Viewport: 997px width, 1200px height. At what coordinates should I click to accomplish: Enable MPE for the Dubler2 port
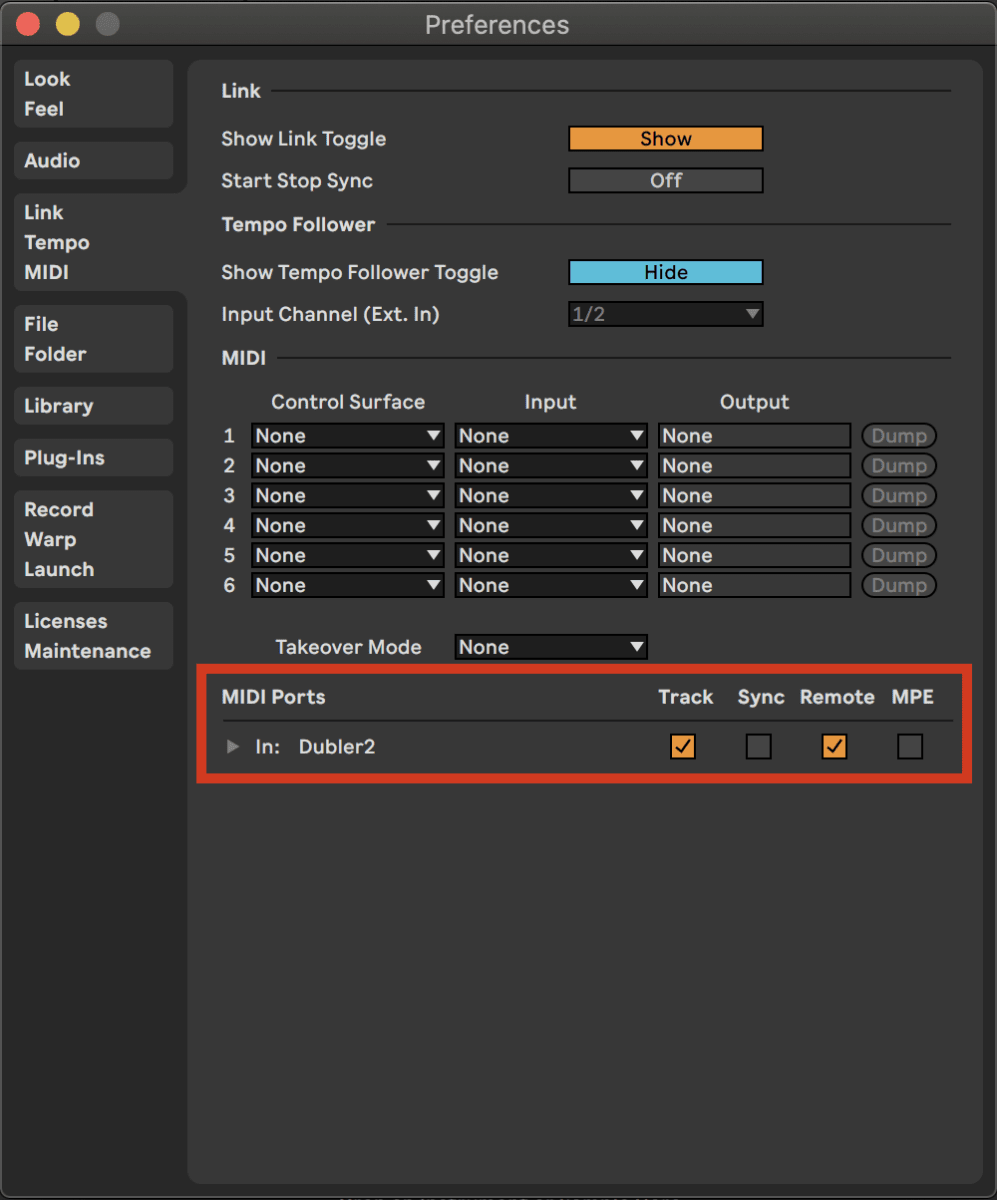point(909,746)
